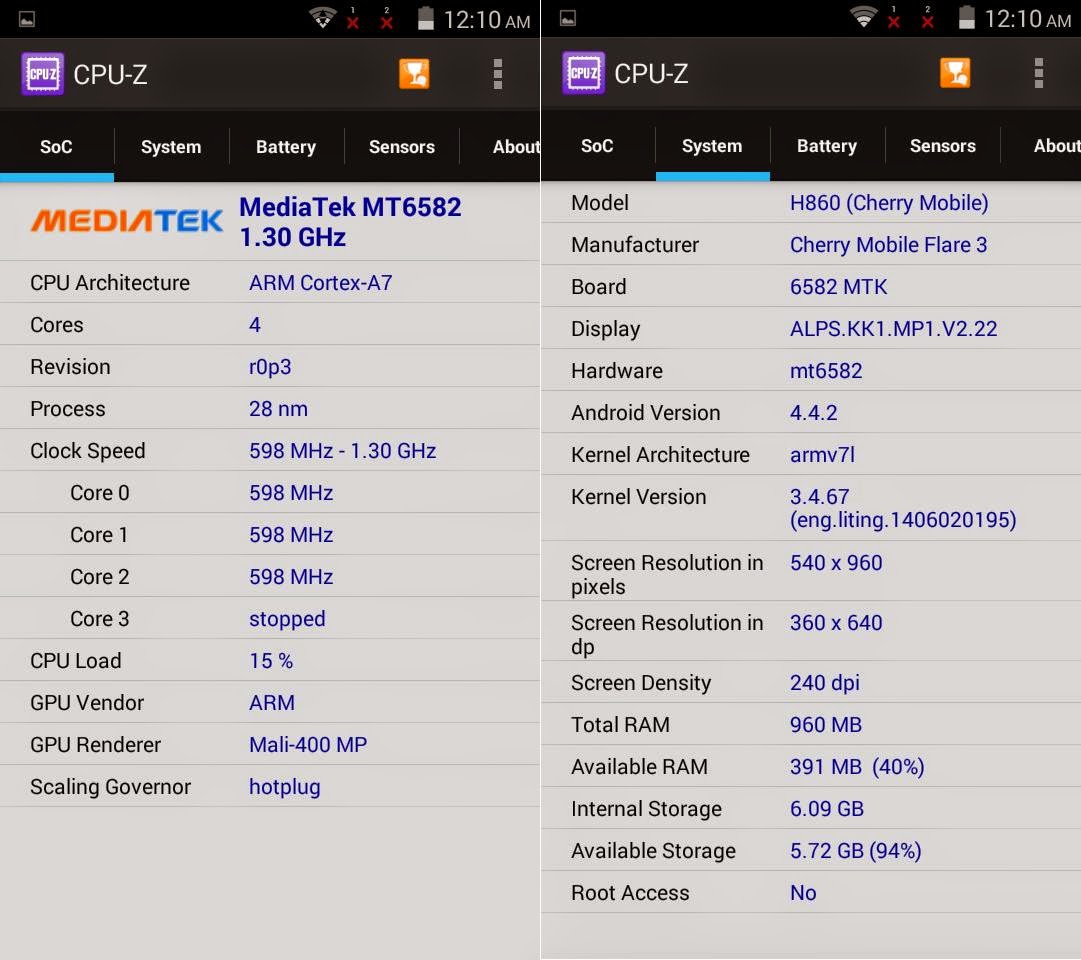
Task: Tap Board value '6582 MTK'
Action: coord(839,287)
